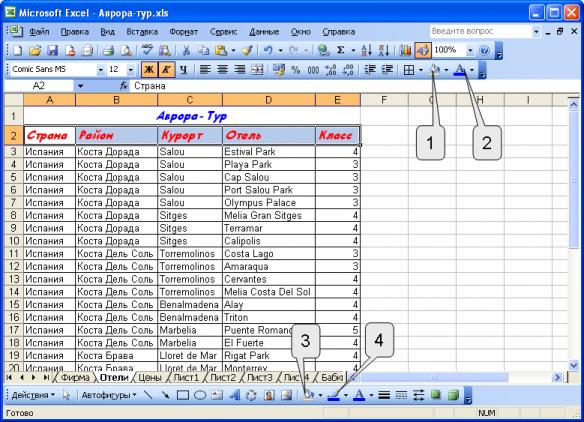Apply formatting toolbar Fill Color paint bucket
This screenshot has width=584, height=422.
(x=434, y=70)
